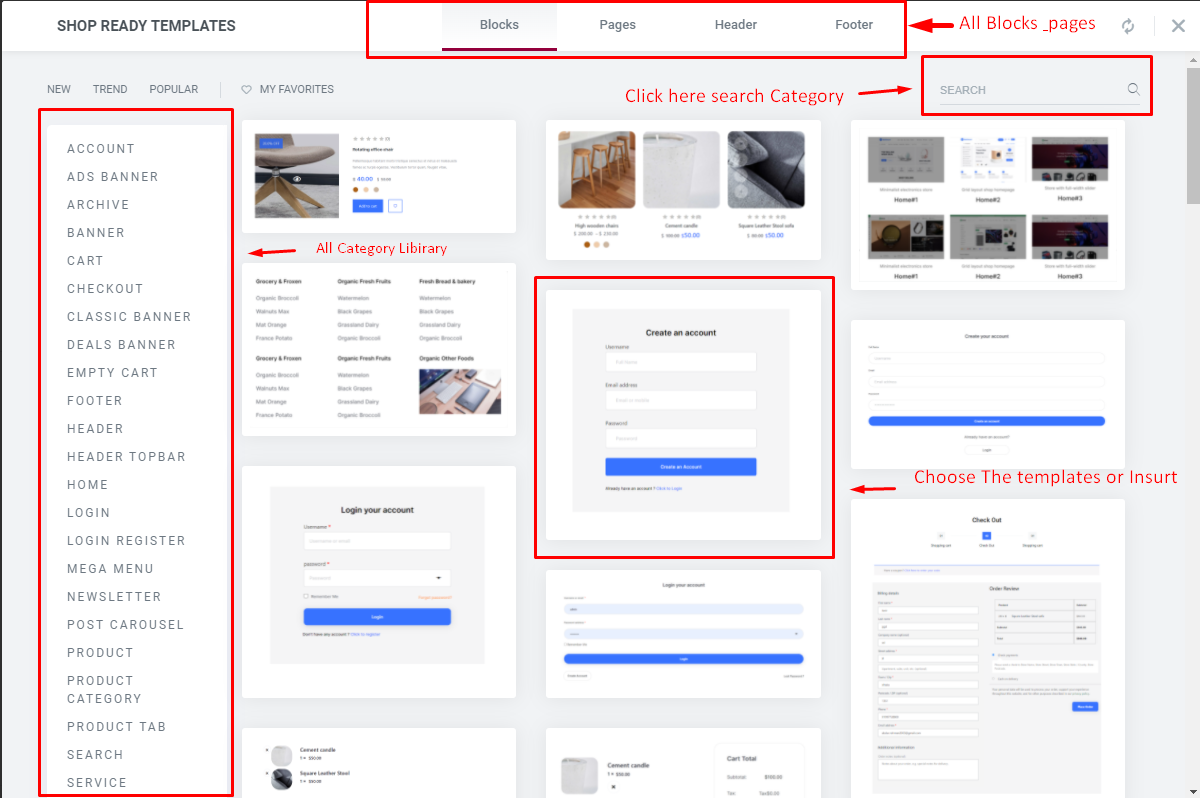
Task: Click remove X under Cement candle cart item
Action: [x=613, y=787]
